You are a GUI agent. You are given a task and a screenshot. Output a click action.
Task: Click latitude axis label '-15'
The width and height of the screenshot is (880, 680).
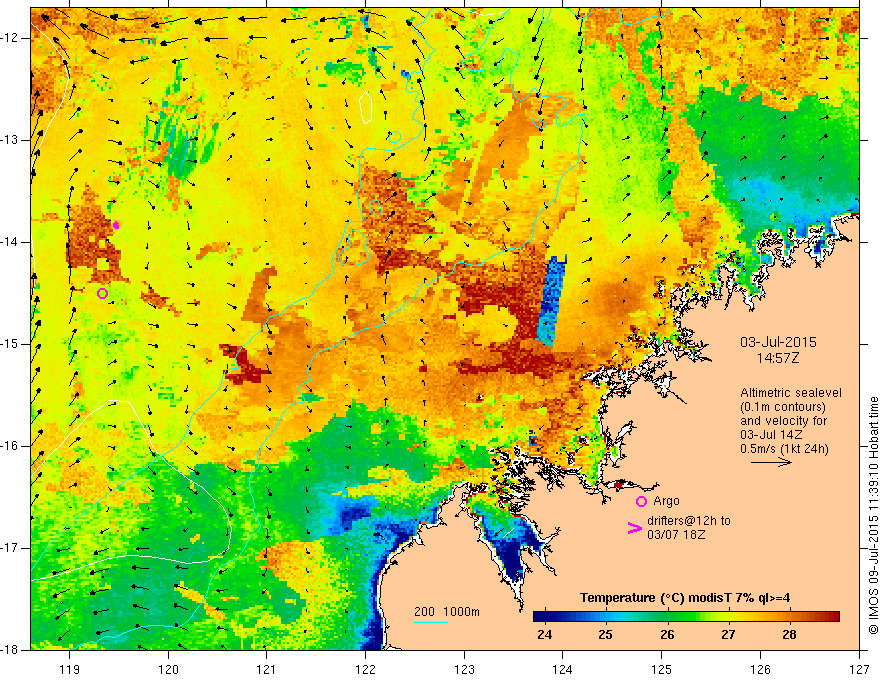[11, 344]
